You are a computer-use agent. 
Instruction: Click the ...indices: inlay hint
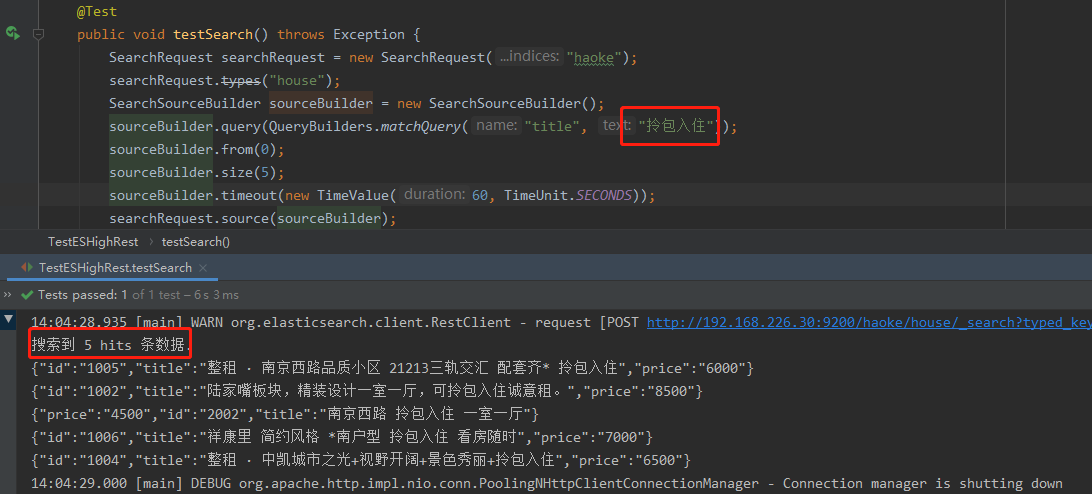530,56
